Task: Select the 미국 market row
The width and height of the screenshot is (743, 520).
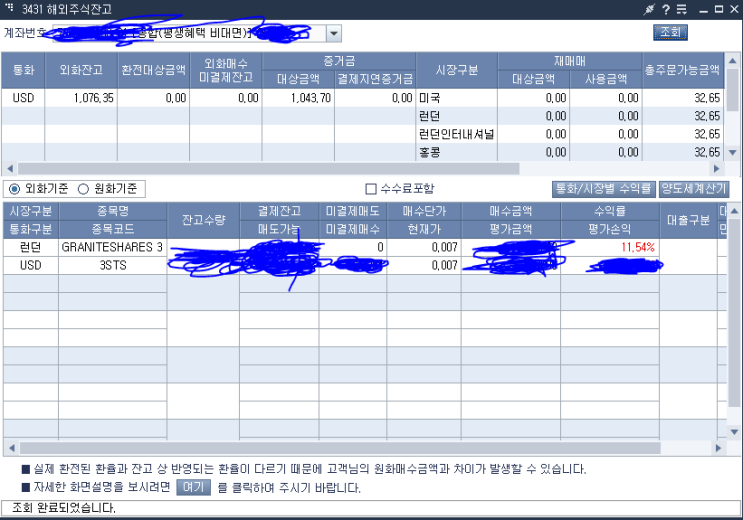Action: (457, 98)
